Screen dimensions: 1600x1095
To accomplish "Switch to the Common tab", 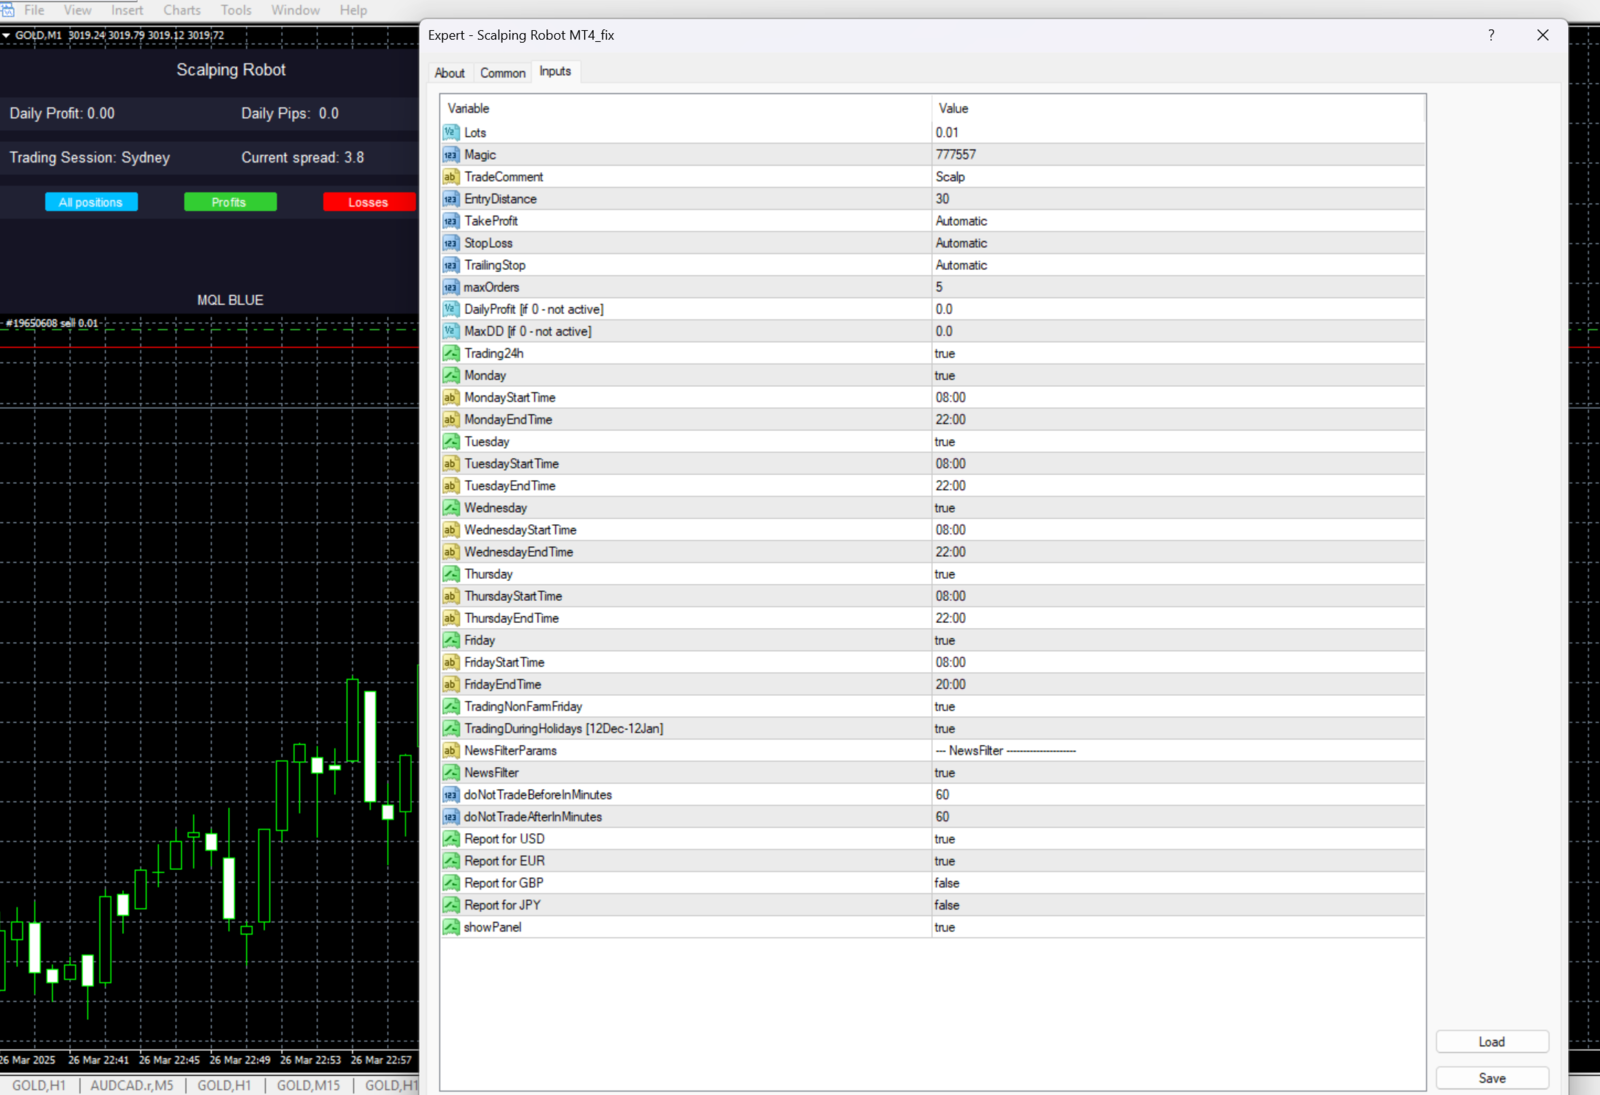I will (x=502, y=73).
